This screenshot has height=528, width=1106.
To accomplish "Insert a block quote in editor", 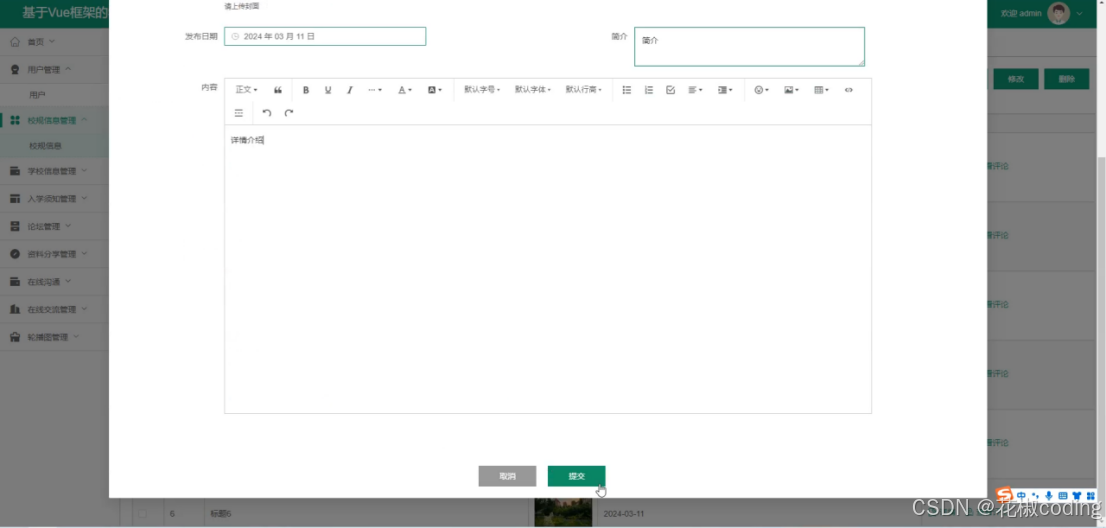I will coord(278,90).
